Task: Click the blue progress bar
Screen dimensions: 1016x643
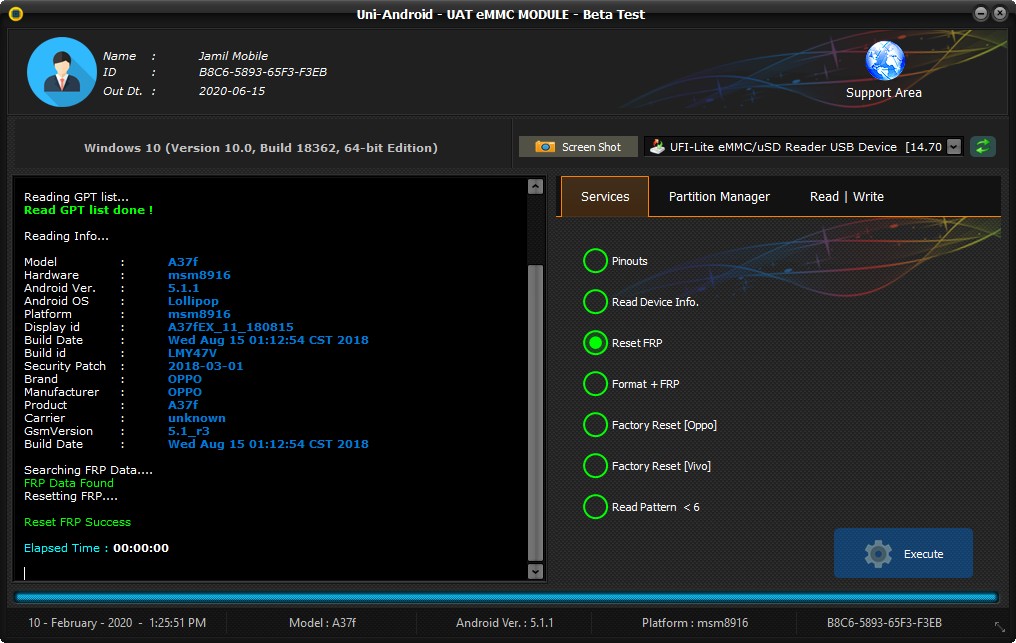Action: point(507,597)
